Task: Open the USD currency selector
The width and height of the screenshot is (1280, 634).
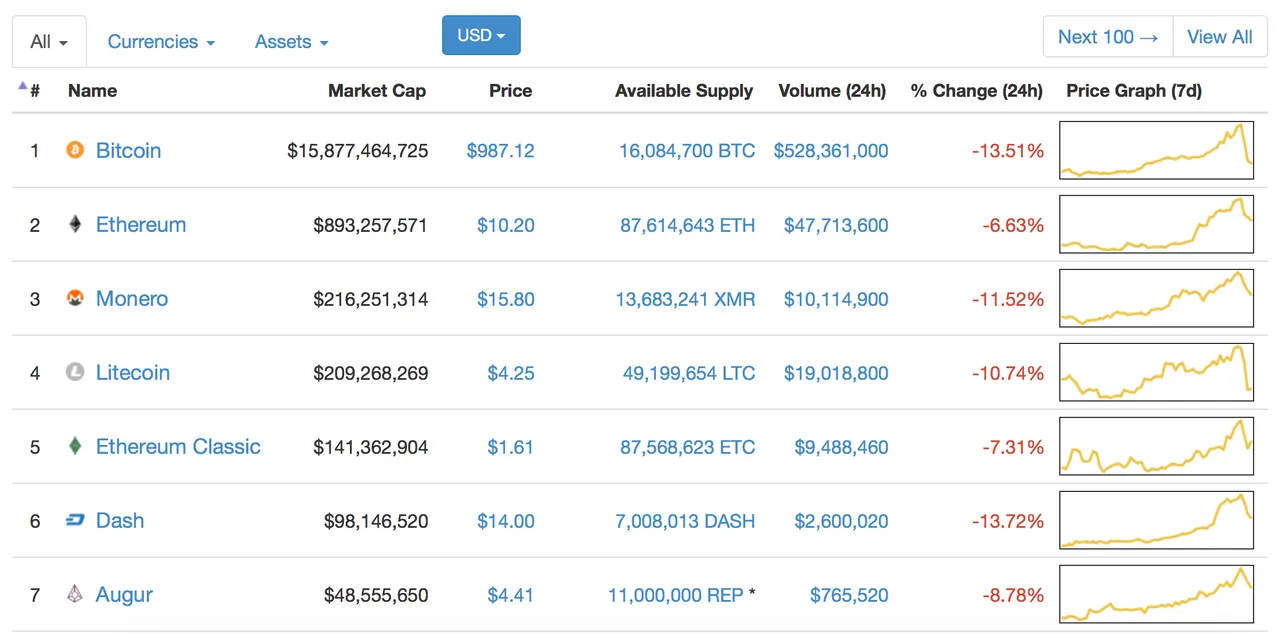Action: click(x=481, y=36)
